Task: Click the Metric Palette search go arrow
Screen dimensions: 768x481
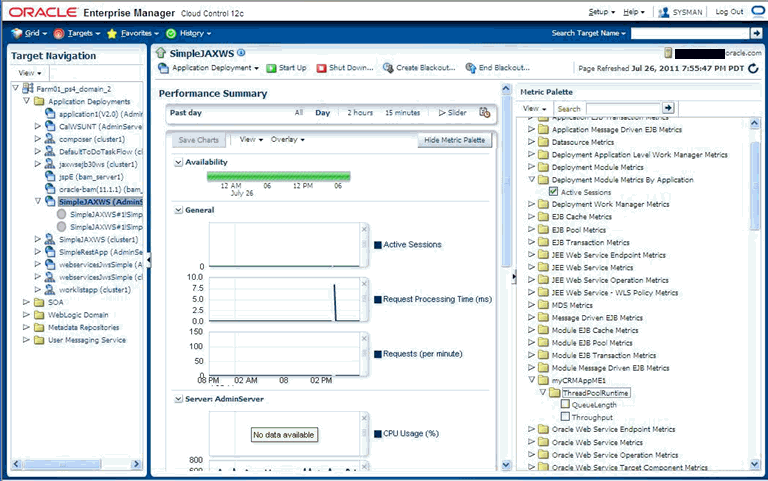Action: [668, 108]
